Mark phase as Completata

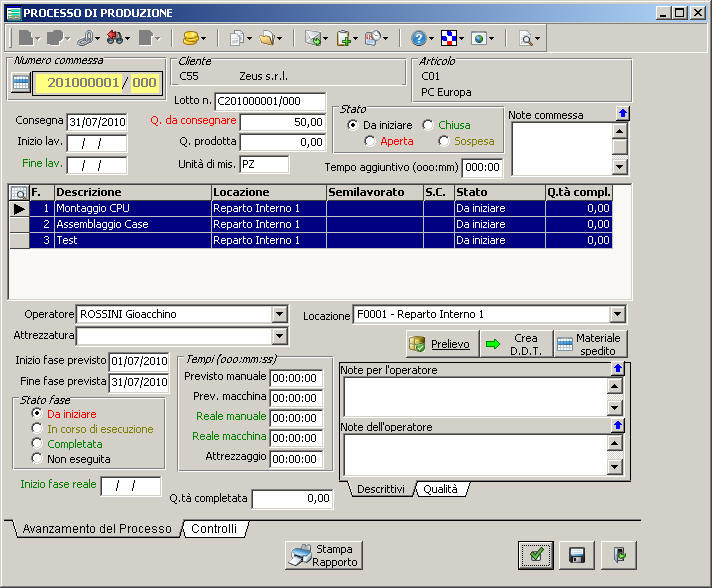(x=38, y=443)
